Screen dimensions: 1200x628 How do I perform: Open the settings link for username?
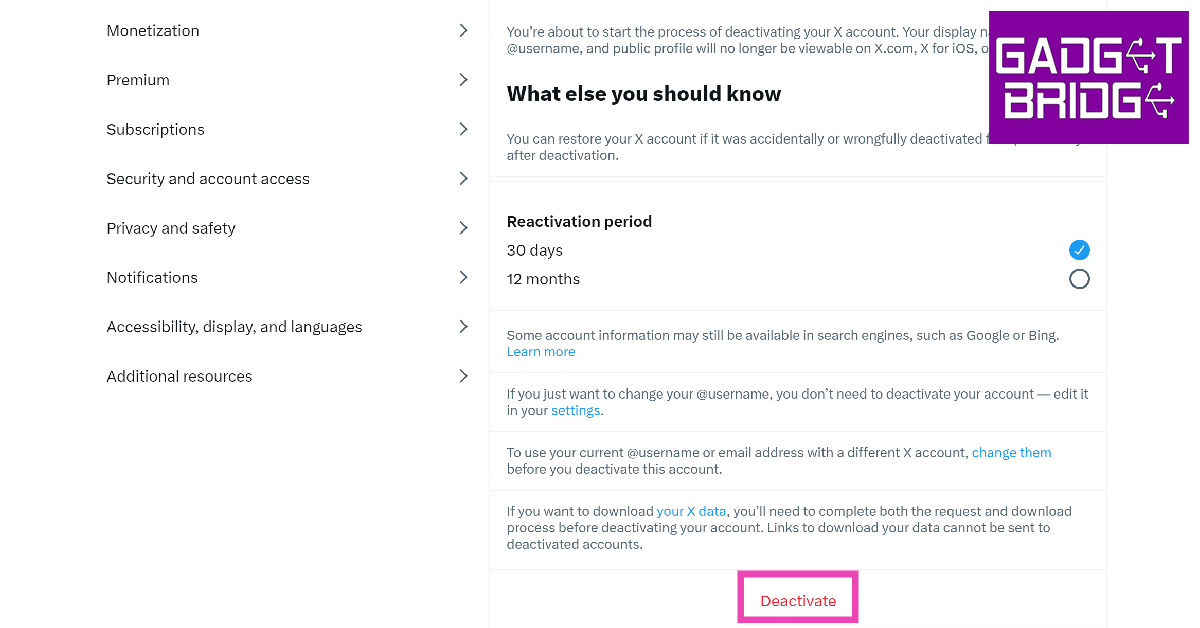click(x=576, y=411)
